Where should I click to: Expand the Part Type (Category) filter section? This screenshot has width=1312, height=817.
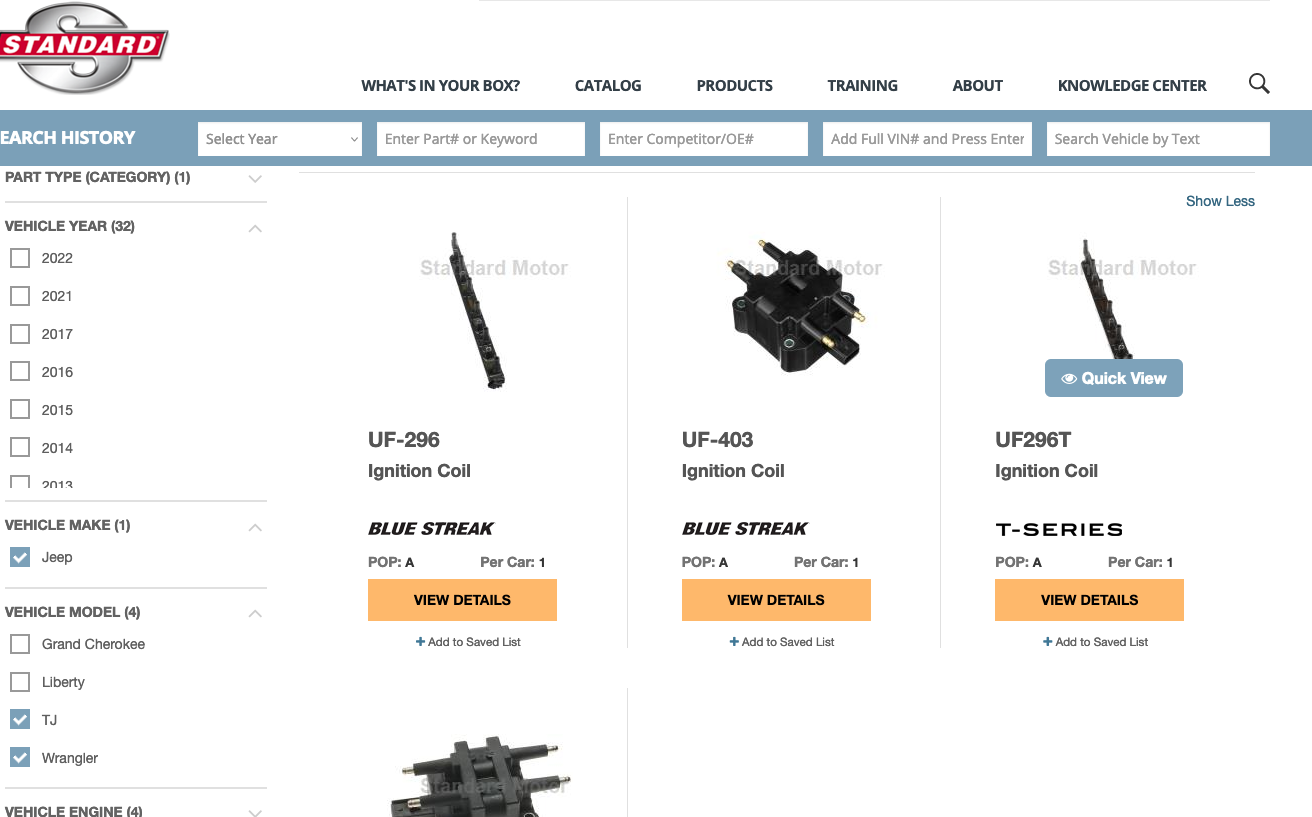[x=255, y=178]
